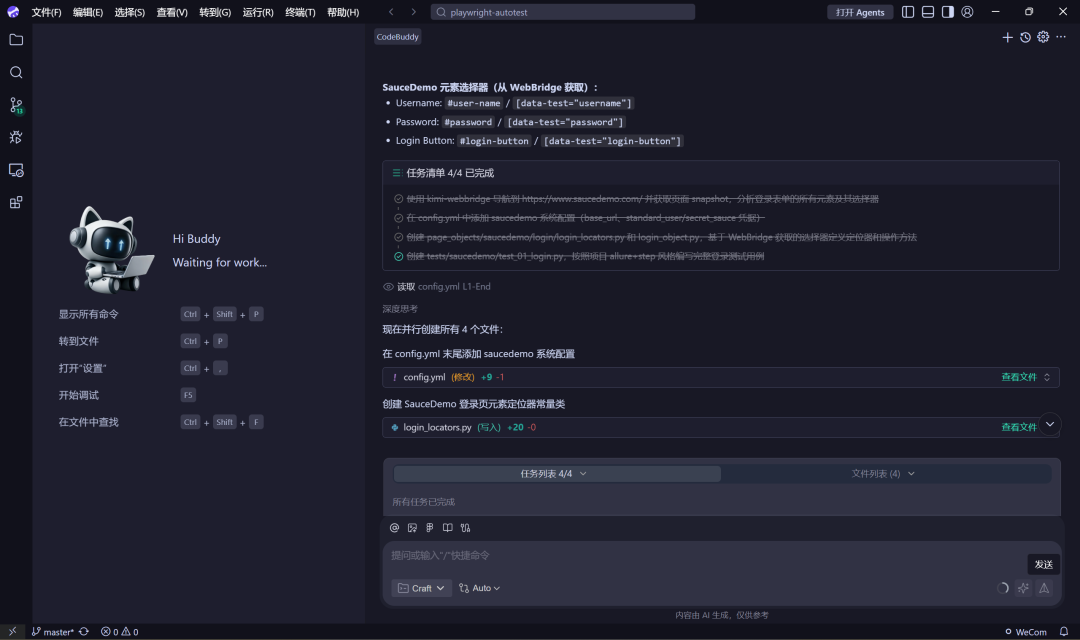Open the chat history clock icon
This screenshot has height=640, width=1080.
(x=1025, y=37)
